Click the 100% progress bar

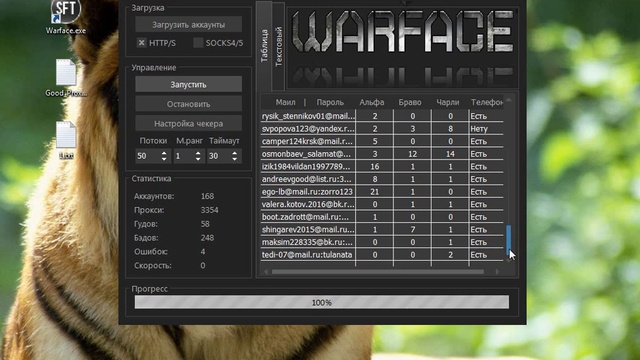[x=322, y=302]
